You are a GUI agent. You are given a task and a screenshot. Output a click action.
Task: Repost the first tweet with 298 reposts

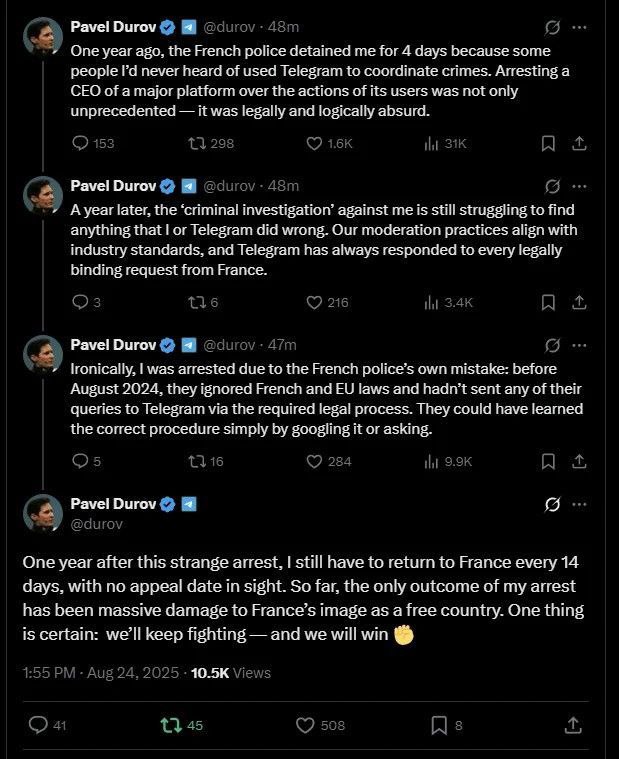pyautogui.click(x=196, y=143)
